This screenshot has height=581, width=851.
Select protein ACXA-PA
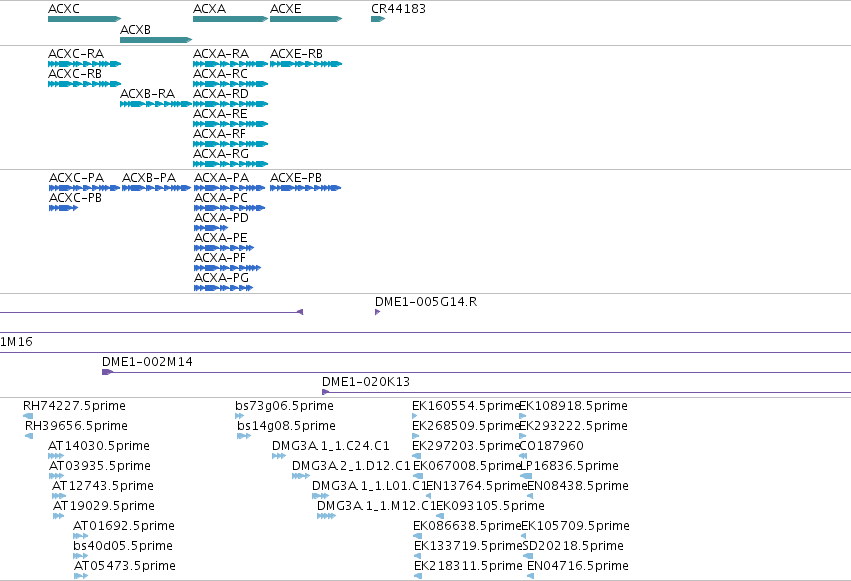tap(230, 188)
